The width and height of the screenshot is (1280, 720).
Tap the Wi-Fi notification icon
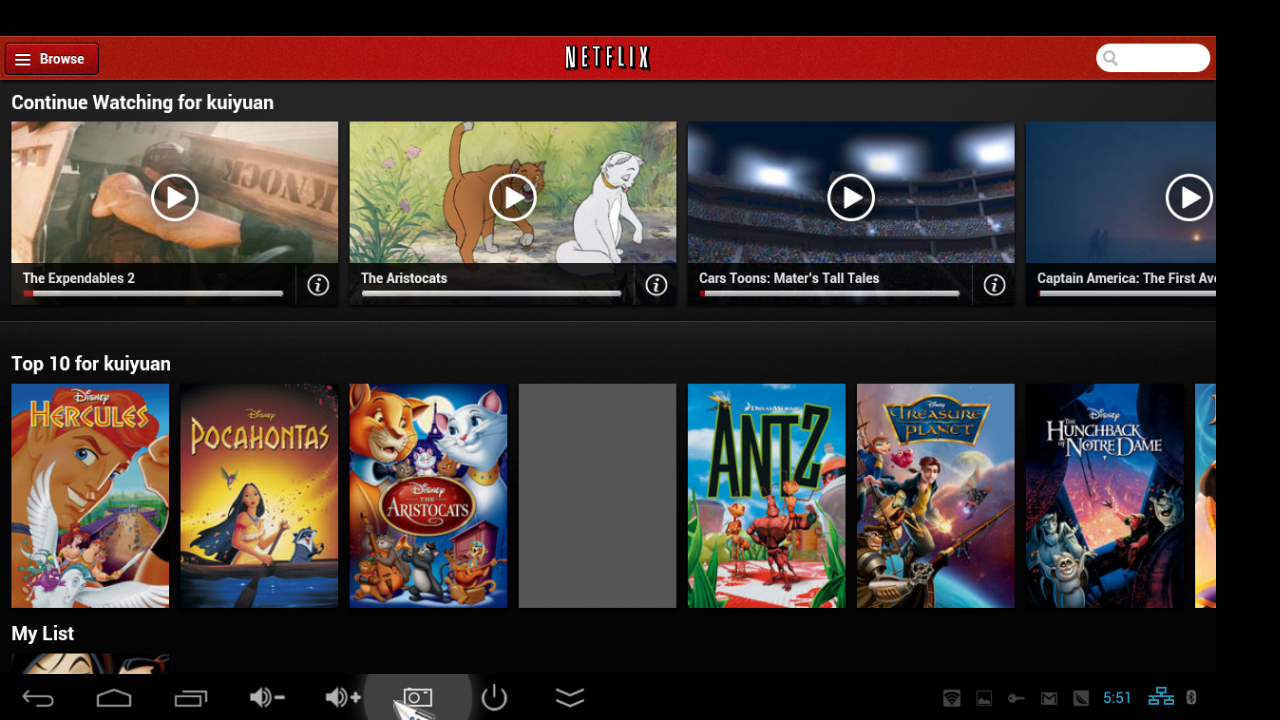[x=952, y=698]
